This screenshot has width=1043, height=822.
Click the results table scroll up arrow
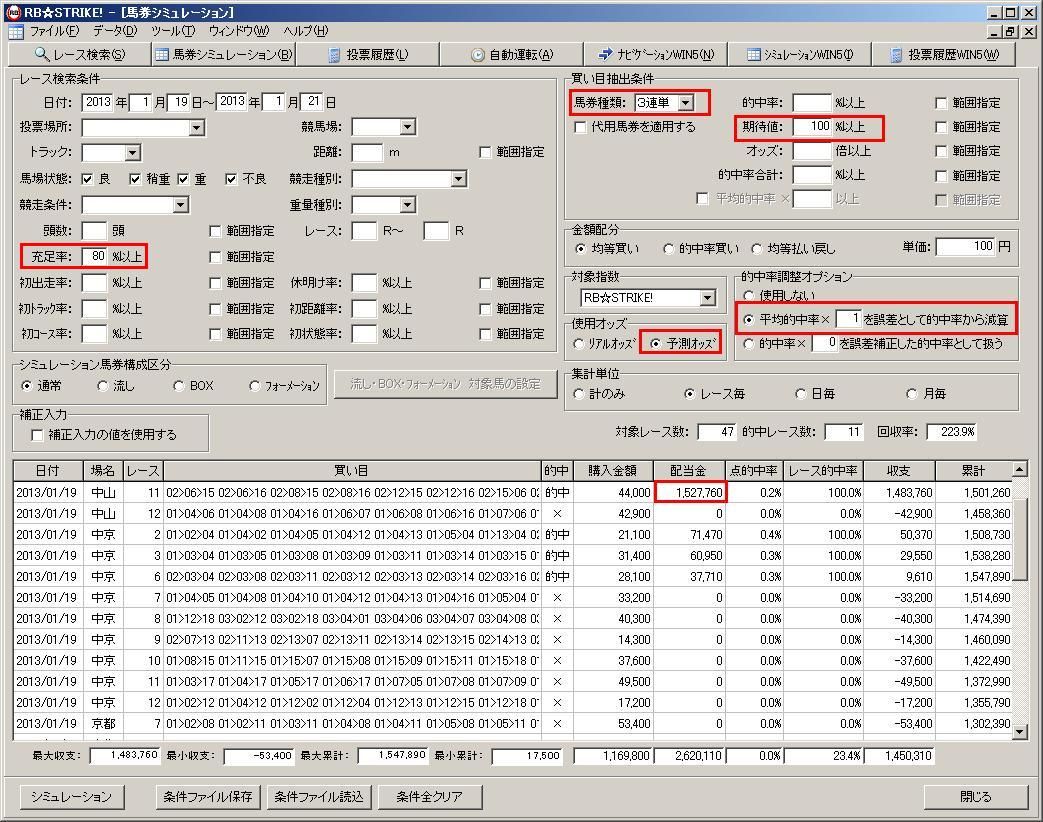point(1020,470)
